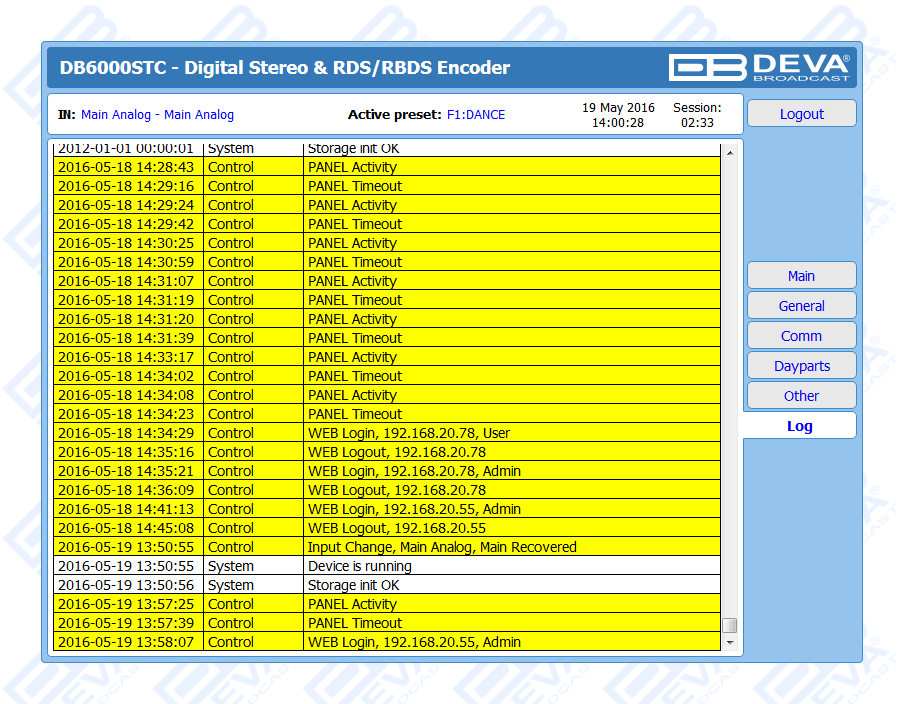The width and height of the screenshot is (904, 704).
Task: Click the WEB Login 192.168.20.78, User entry
Action: pos(409,433)
